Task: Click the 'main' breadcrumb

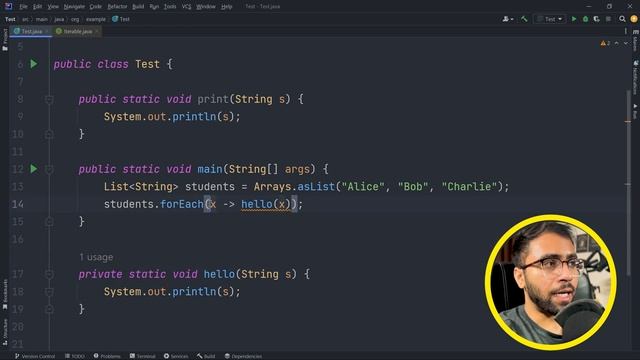Action: click(x=42, y=19)
